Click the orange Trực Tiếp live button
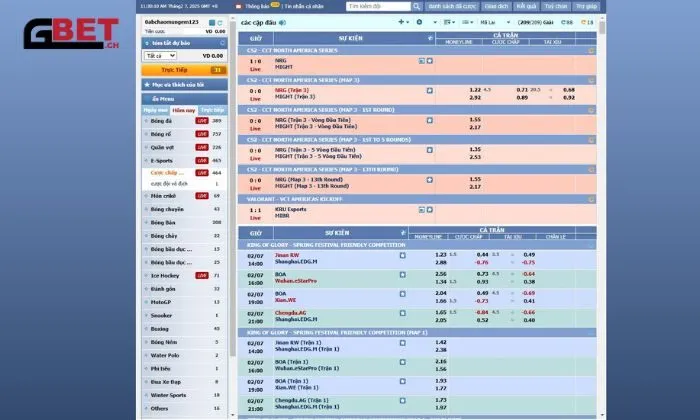The width and height of the screenshot is (700, 420). (x=184, y=70)
